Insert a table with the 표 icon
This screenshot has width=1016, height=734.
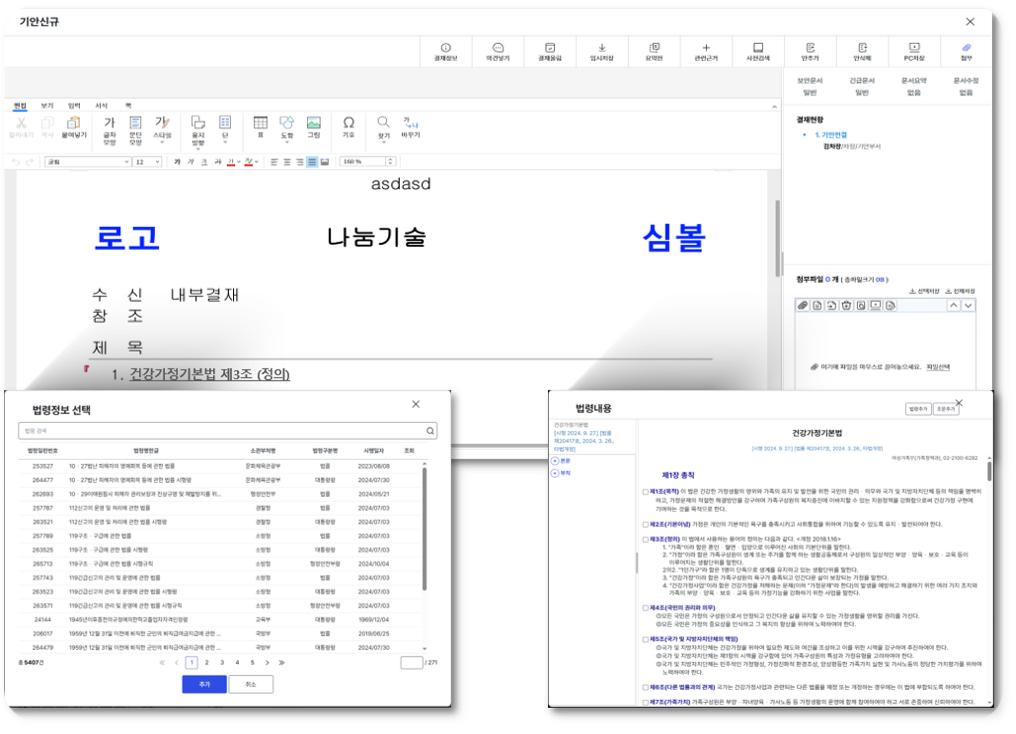260,126
